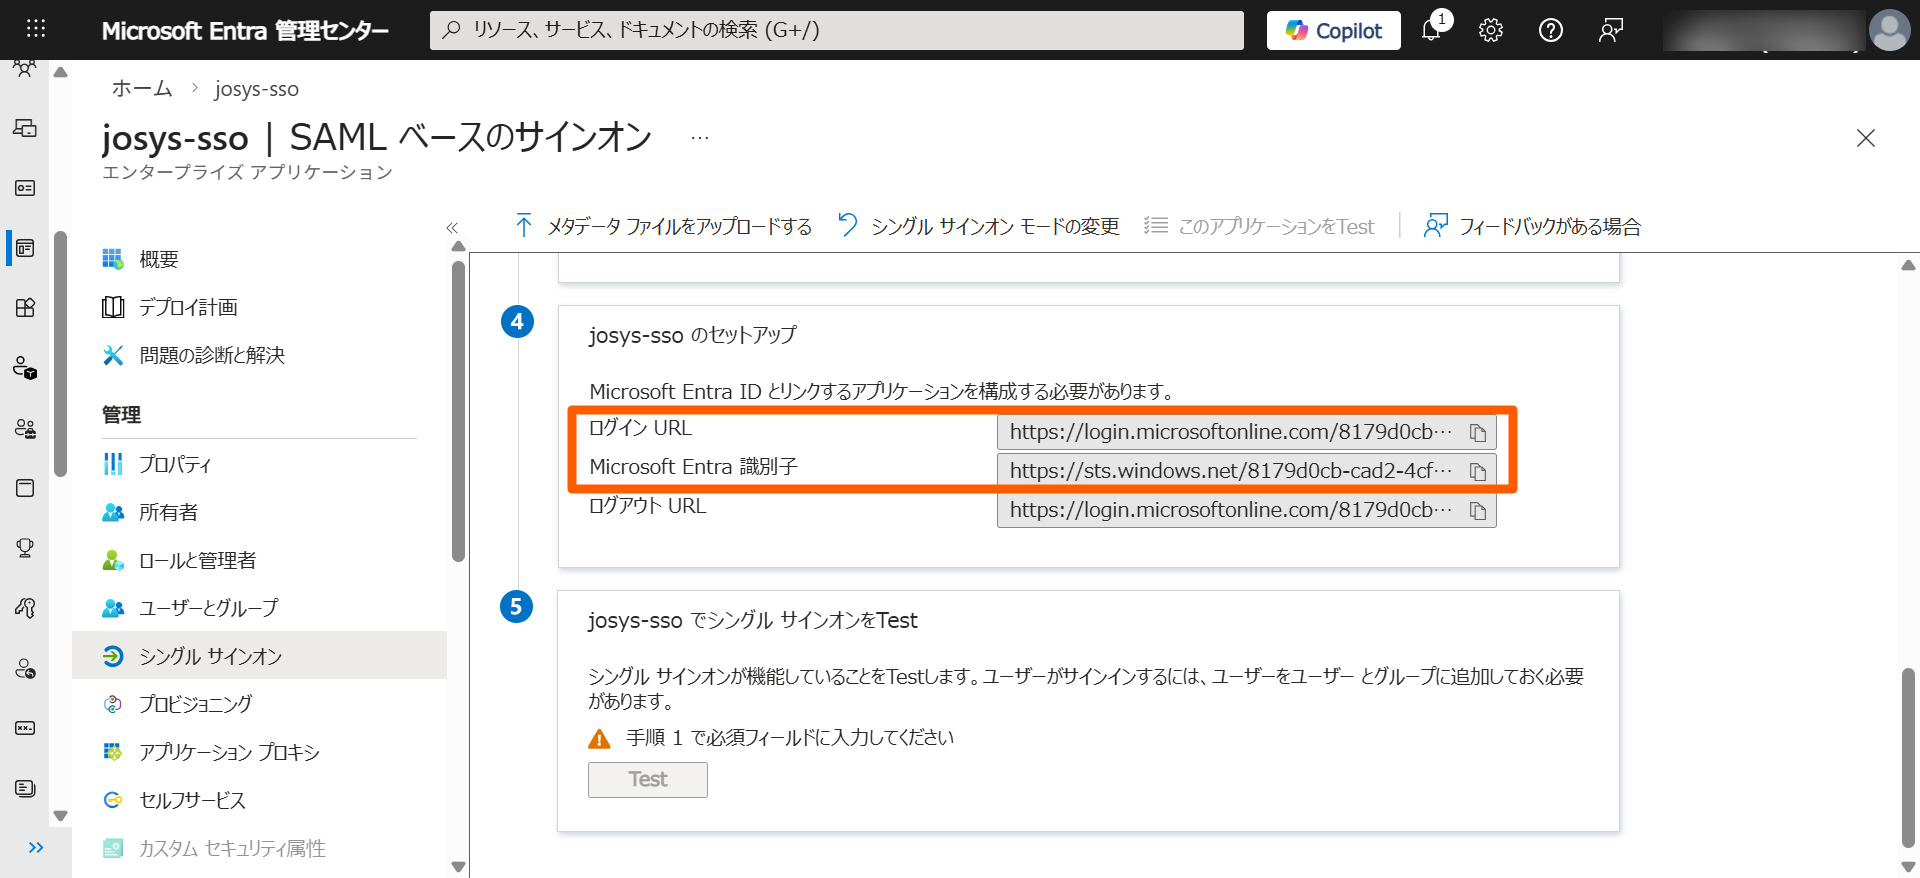The width and height of the screenshot is (1920, 878).
Task: Select ユーザーとグループ menu item
Action: click(208, 608)
